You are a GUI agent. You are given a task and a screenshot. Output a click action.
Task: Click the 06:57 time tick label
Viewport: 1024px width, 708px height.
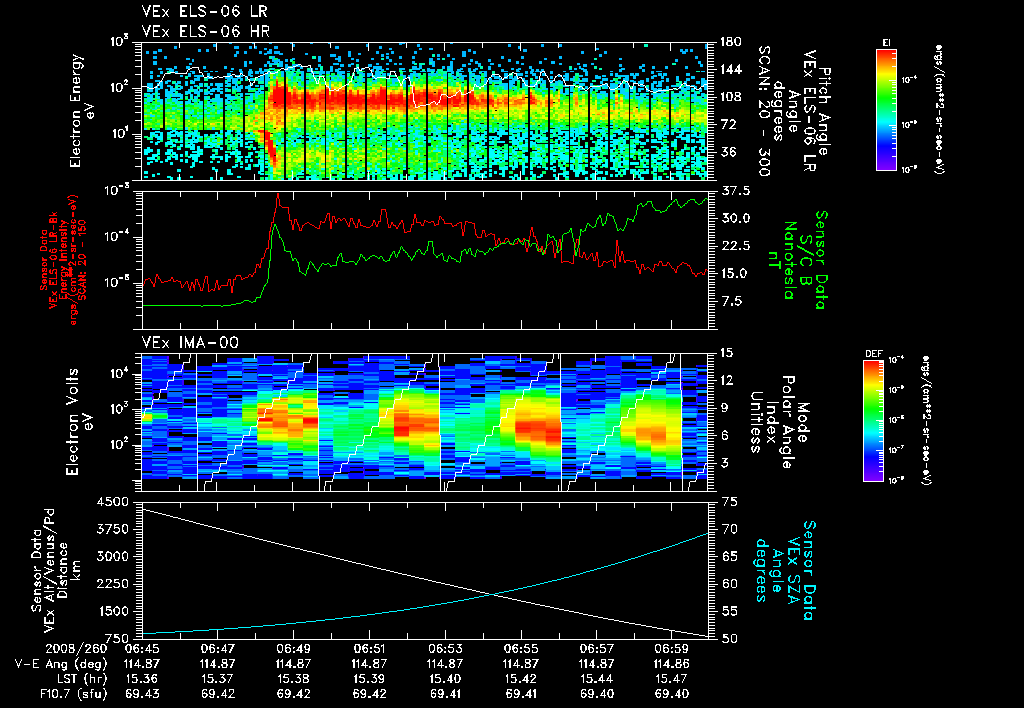[x=596, y=649]
